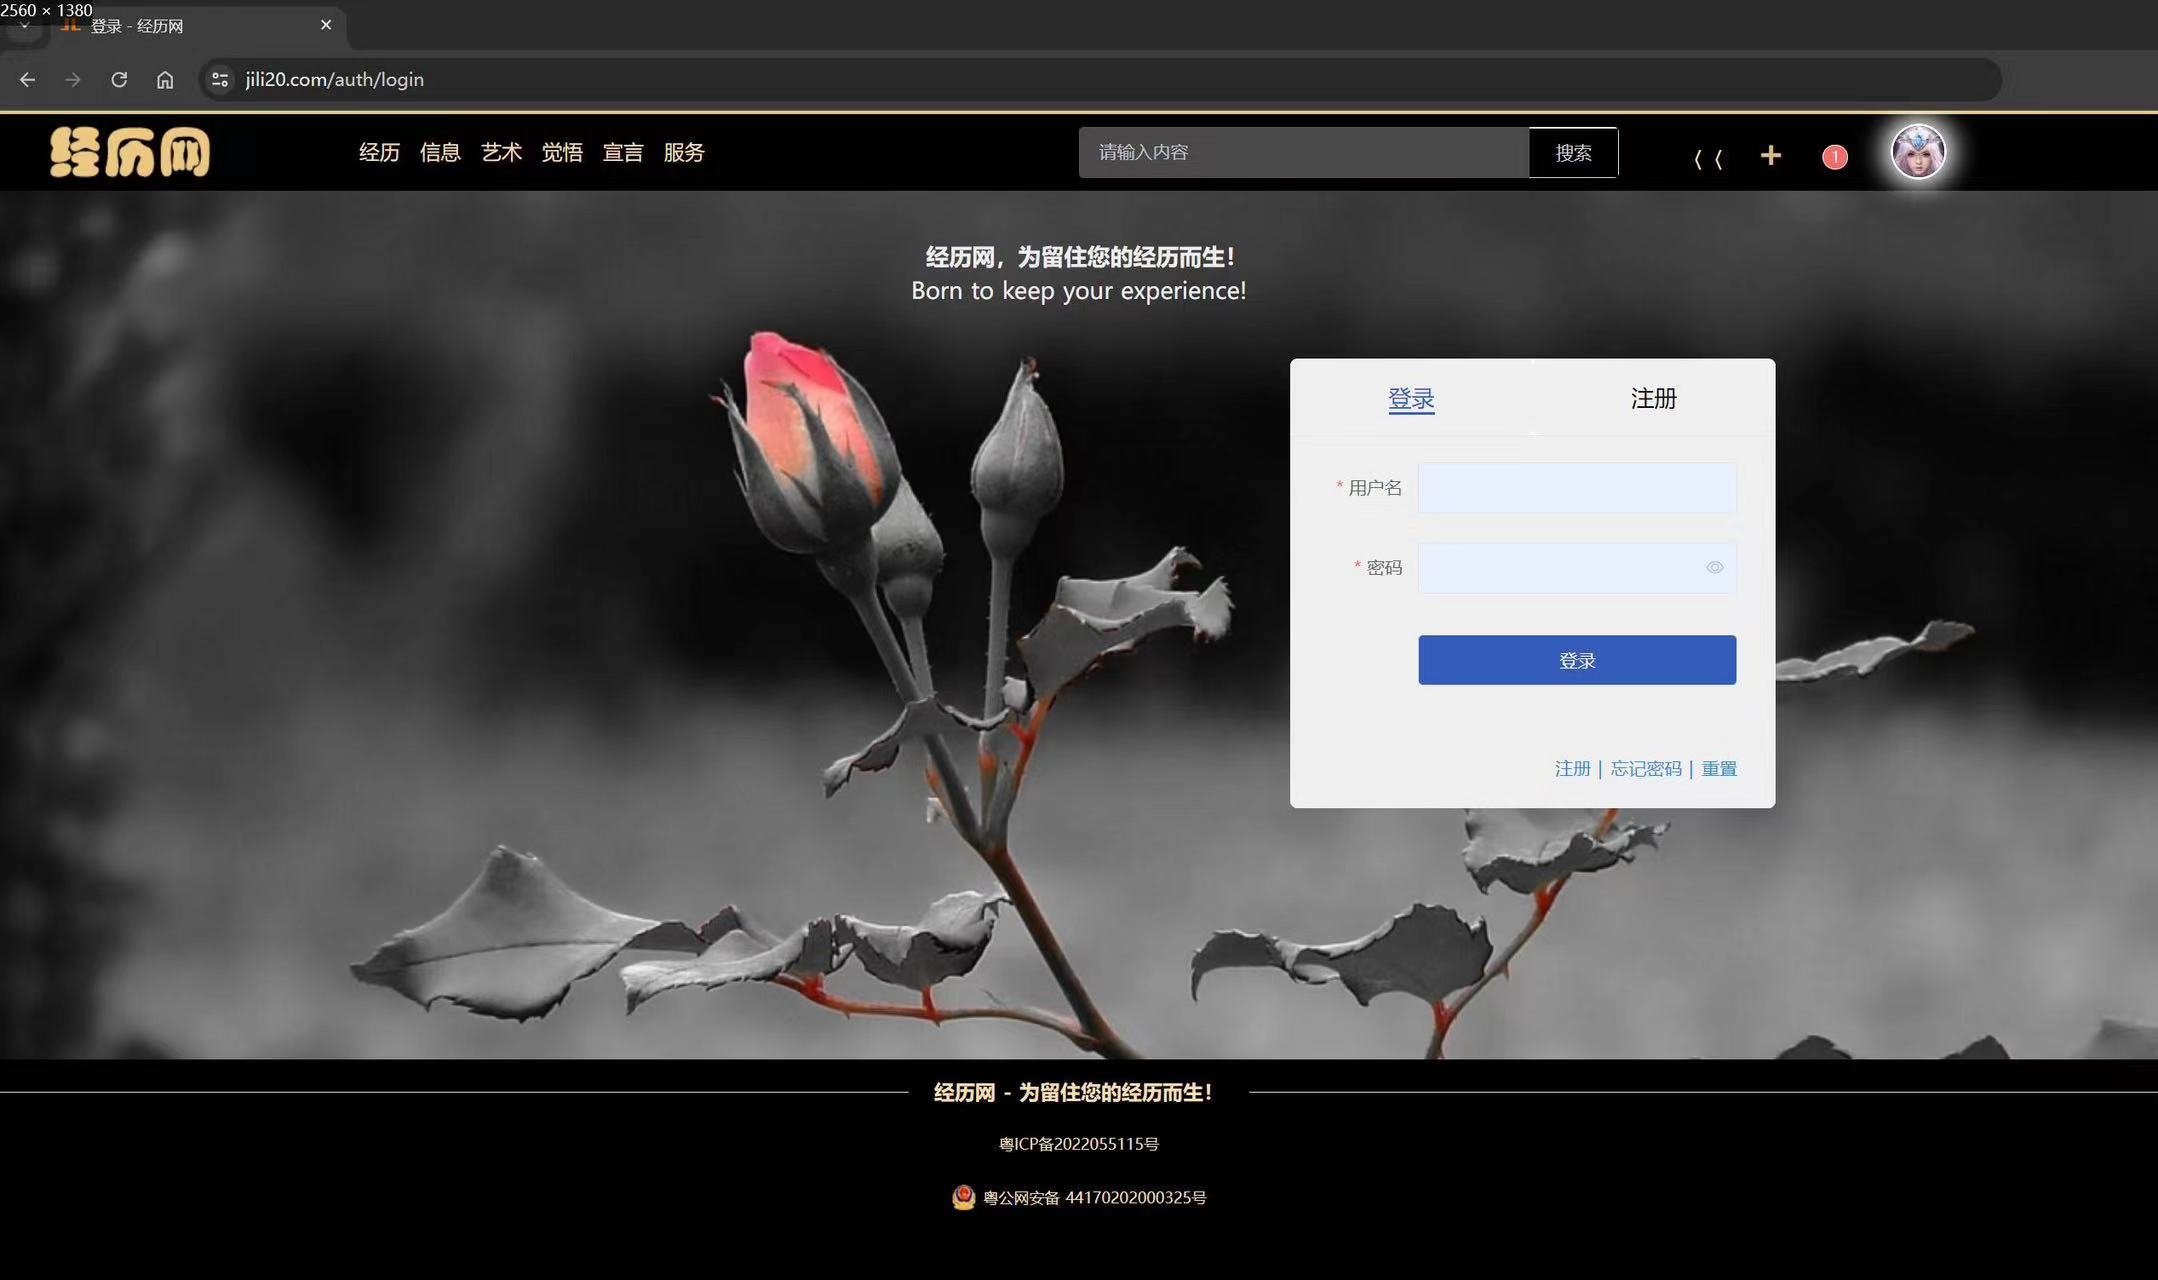Open the 经历 navigation menu item

[379, 152]
